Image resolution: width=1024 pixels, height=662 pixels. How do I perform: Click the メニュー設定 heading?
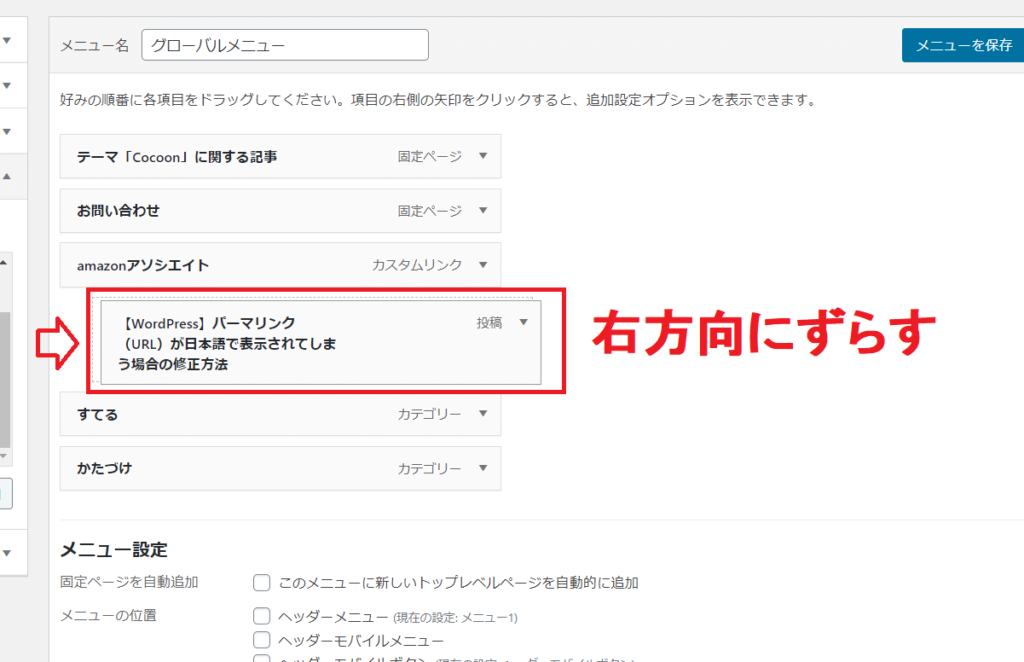[x=114, y=550]
